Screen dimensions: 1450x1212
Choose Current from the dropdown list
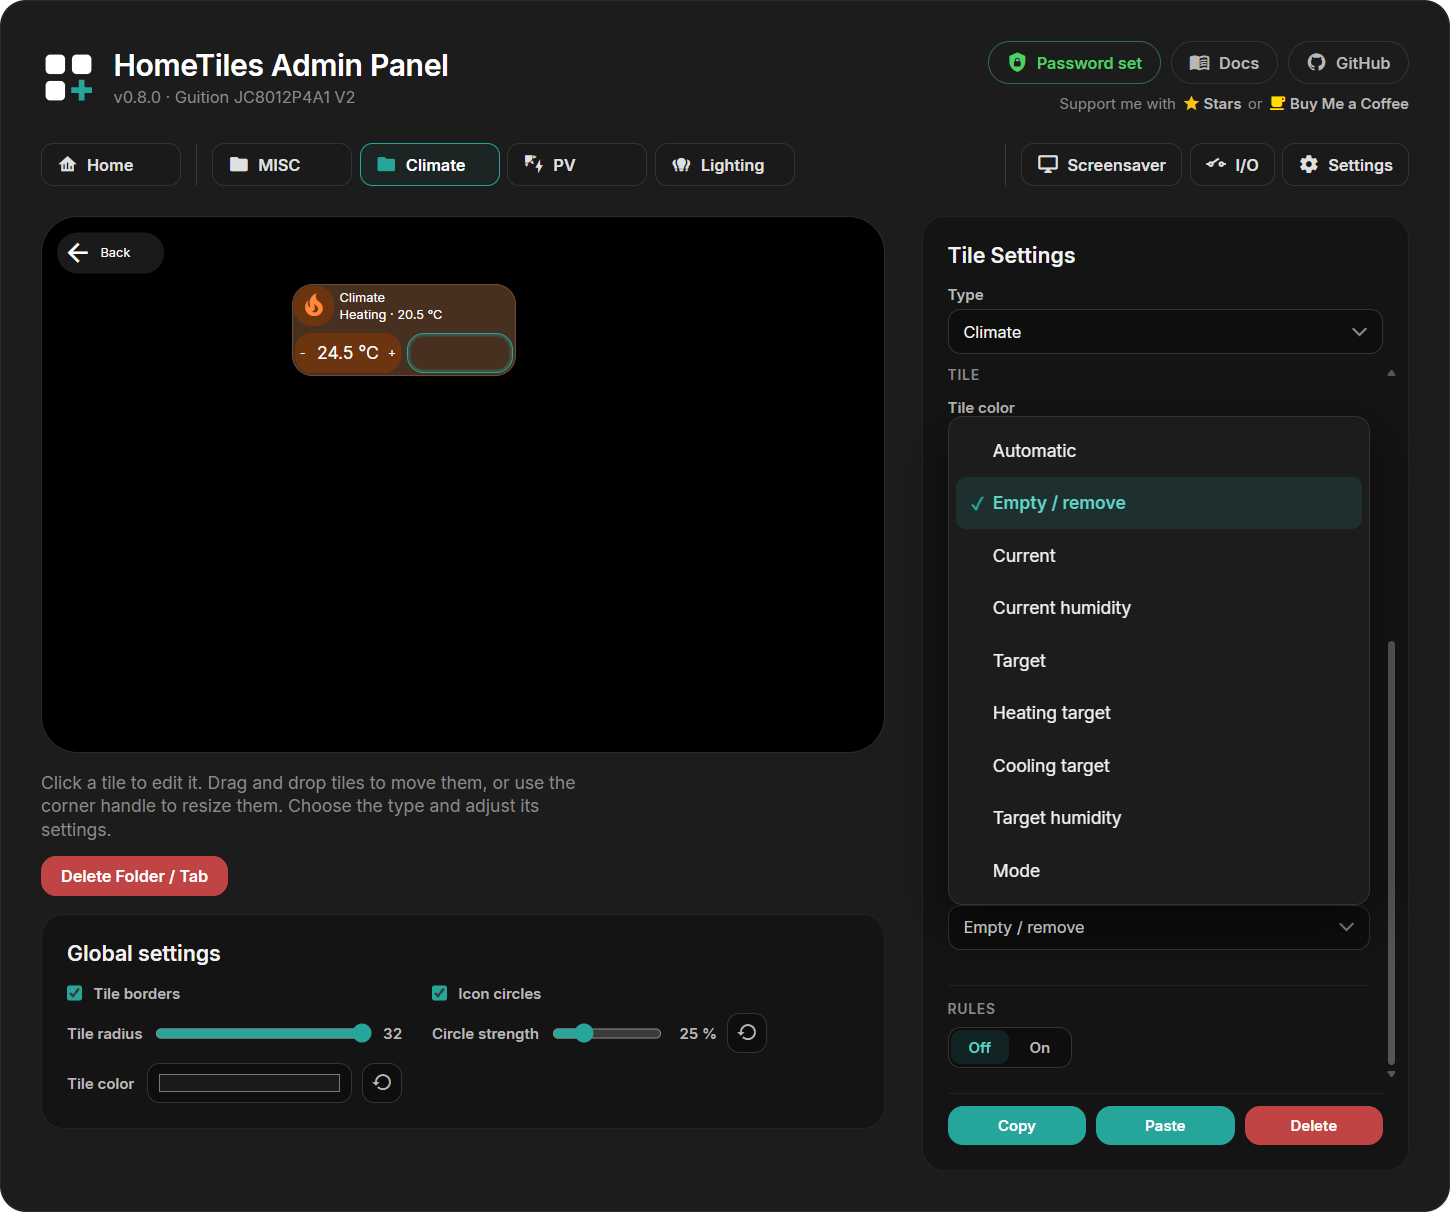point(1158,556)
